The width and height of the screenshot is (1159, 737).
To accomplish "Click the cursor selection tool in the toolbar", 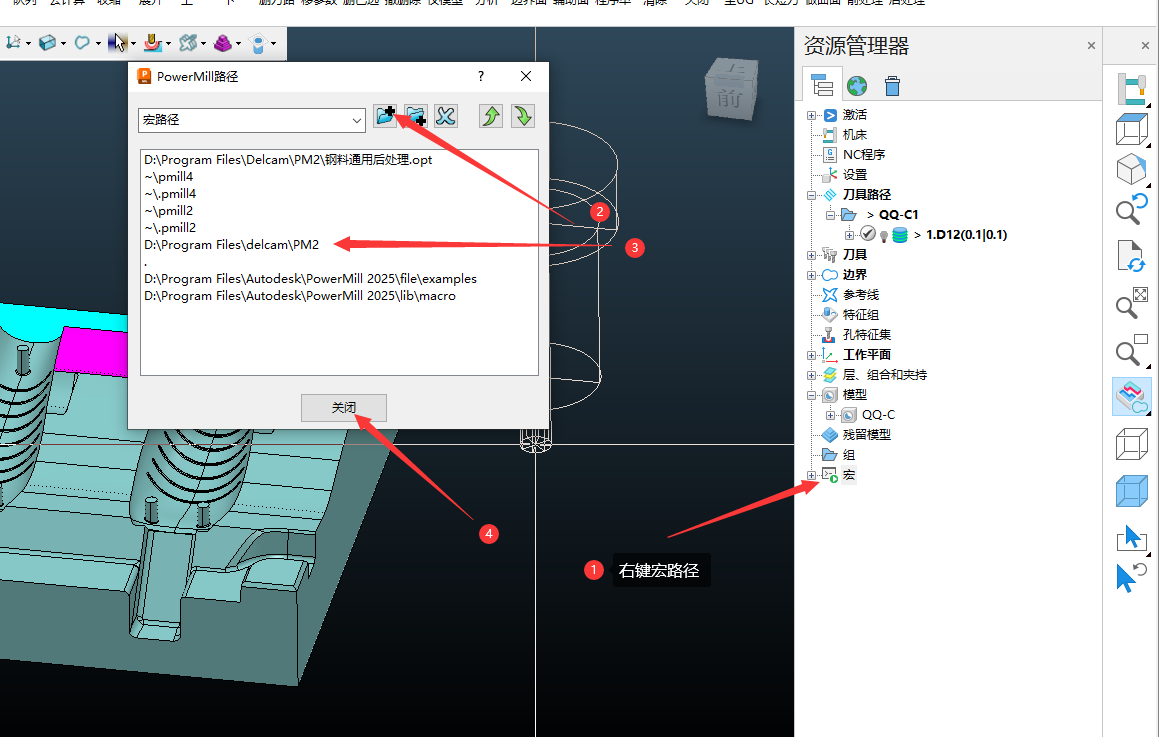I will 118,43.
